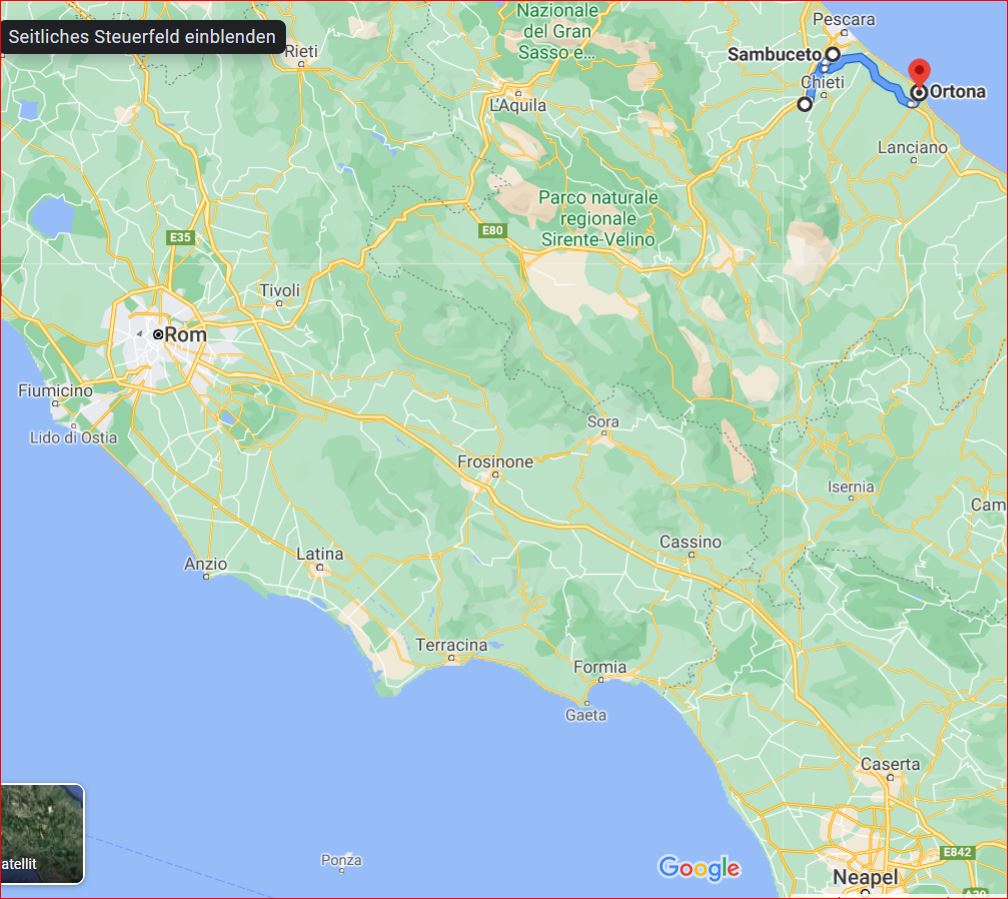Viewport: 1008px width, 899px height.
Task: Select the Fiumicino label near Rom
Action: coord(55,390)
